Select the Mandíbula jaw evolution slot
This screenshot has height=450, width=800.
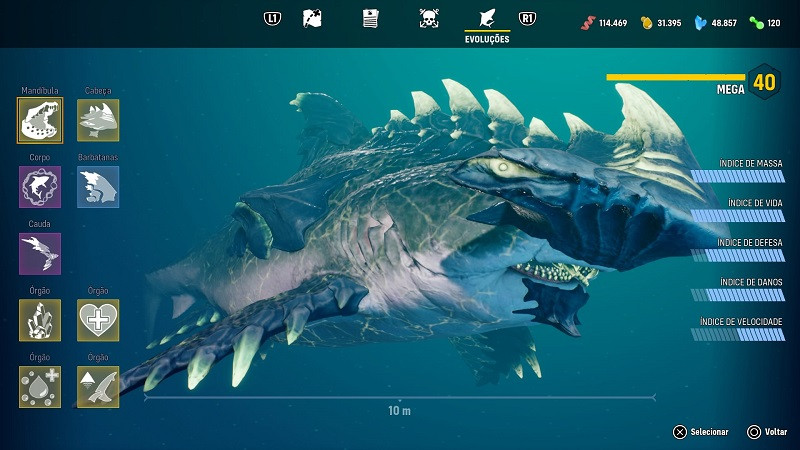pos(40,120)
